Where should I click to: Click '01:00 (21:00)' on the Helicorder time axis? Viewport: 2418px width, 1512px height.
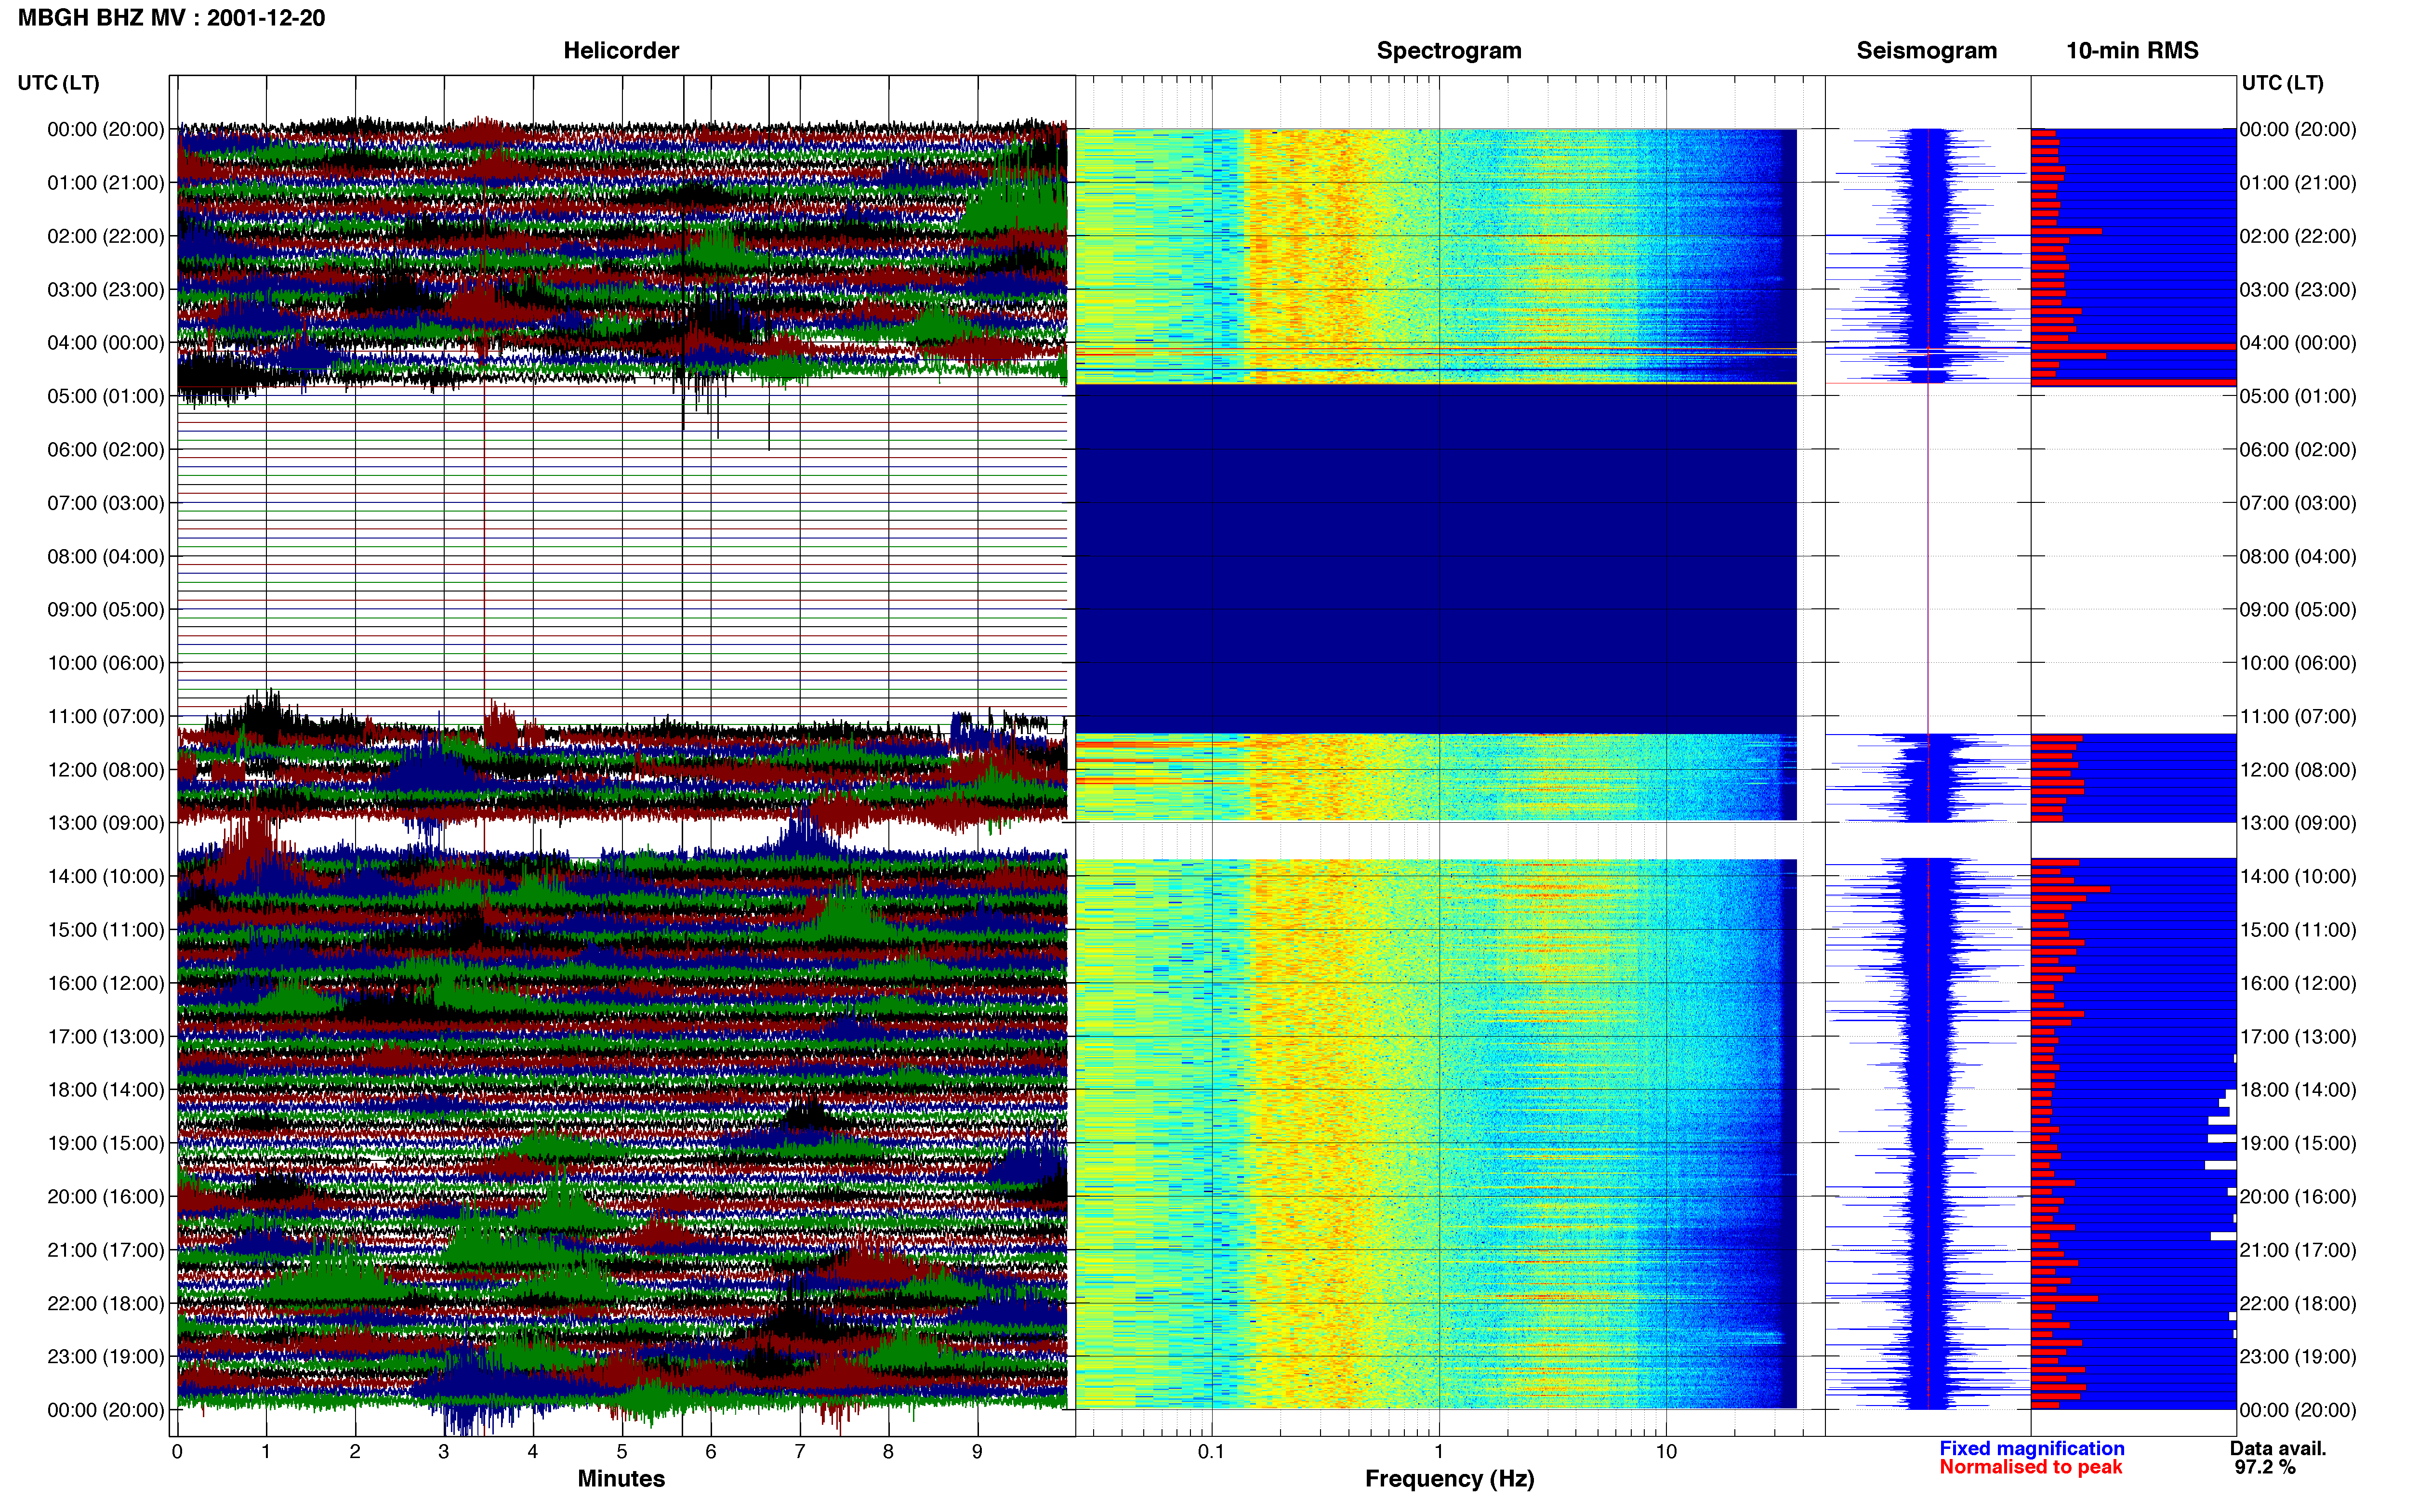click(x=105, y=183)
